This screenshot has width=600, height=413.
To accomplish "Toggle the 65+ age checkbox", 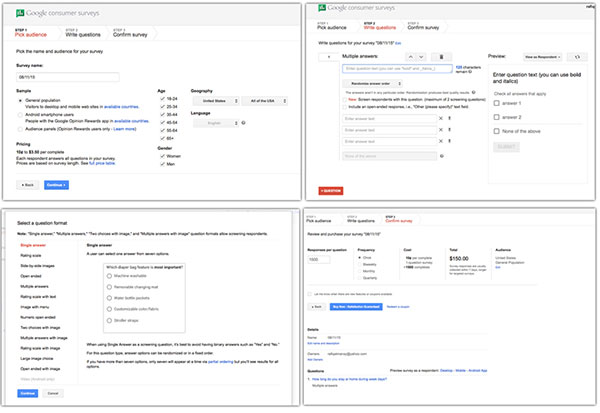I will pos(162,138).
